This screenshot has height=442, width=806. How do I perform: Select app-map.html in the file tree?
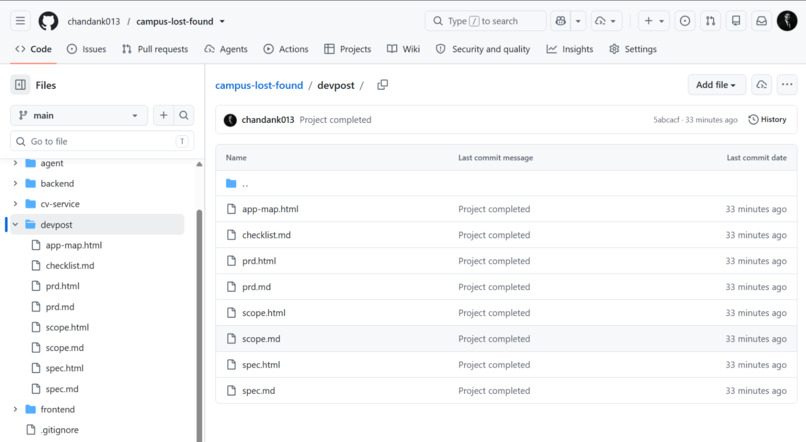pyautogui.click(x=74, y=245)
